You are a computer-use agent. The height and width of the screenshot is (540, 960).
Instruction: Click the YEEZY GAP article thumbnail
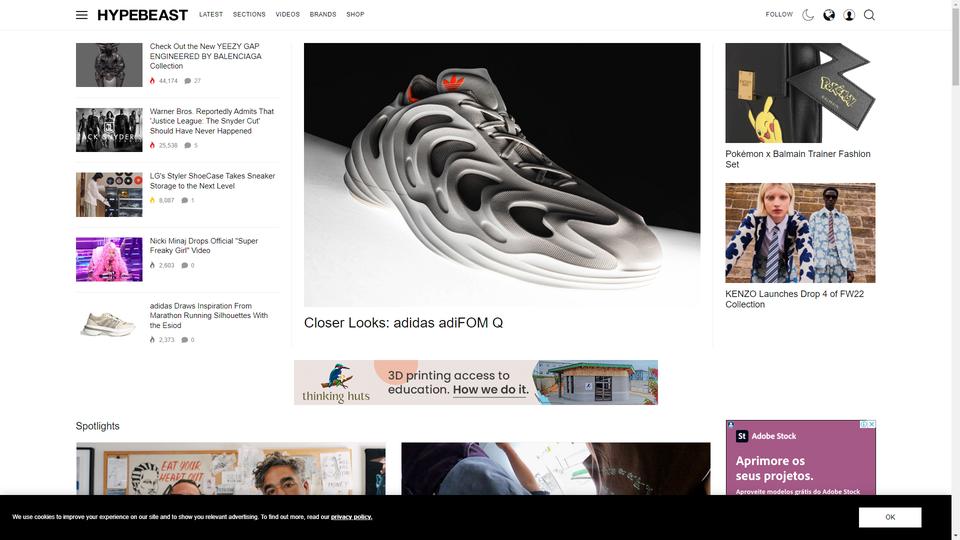109,65
